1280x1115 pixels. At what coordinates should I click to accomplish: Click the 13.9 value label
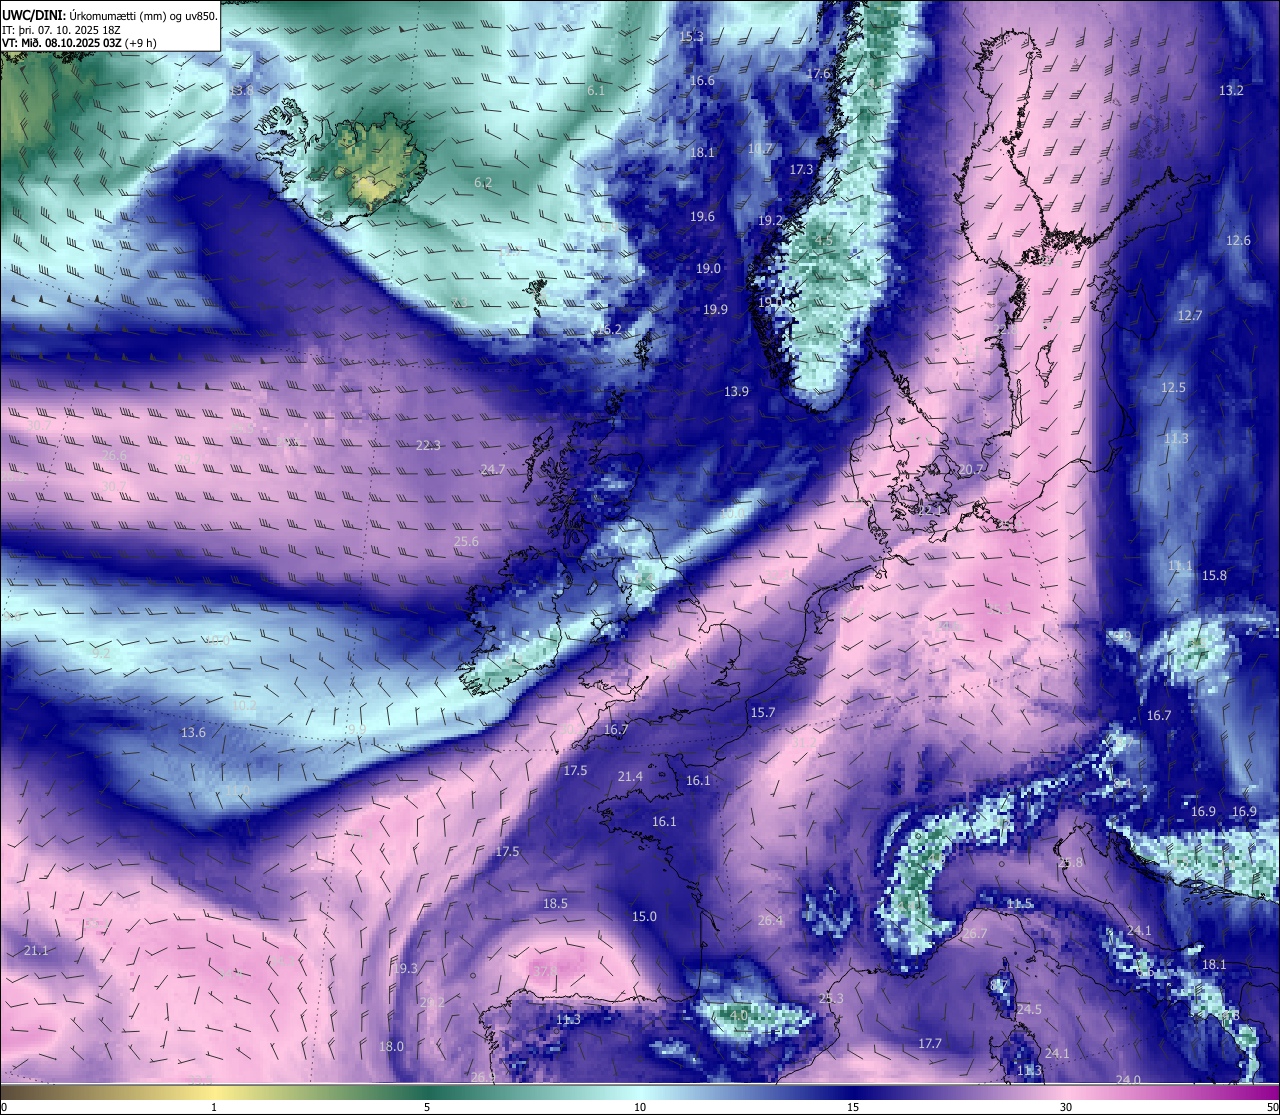pyautogui.click(x=736, y=392)
